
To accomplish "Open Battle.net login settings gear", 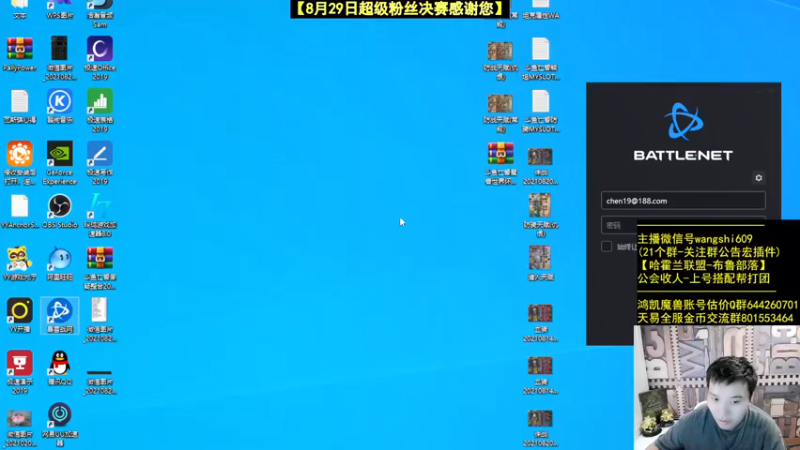I will tap(758, 178).
